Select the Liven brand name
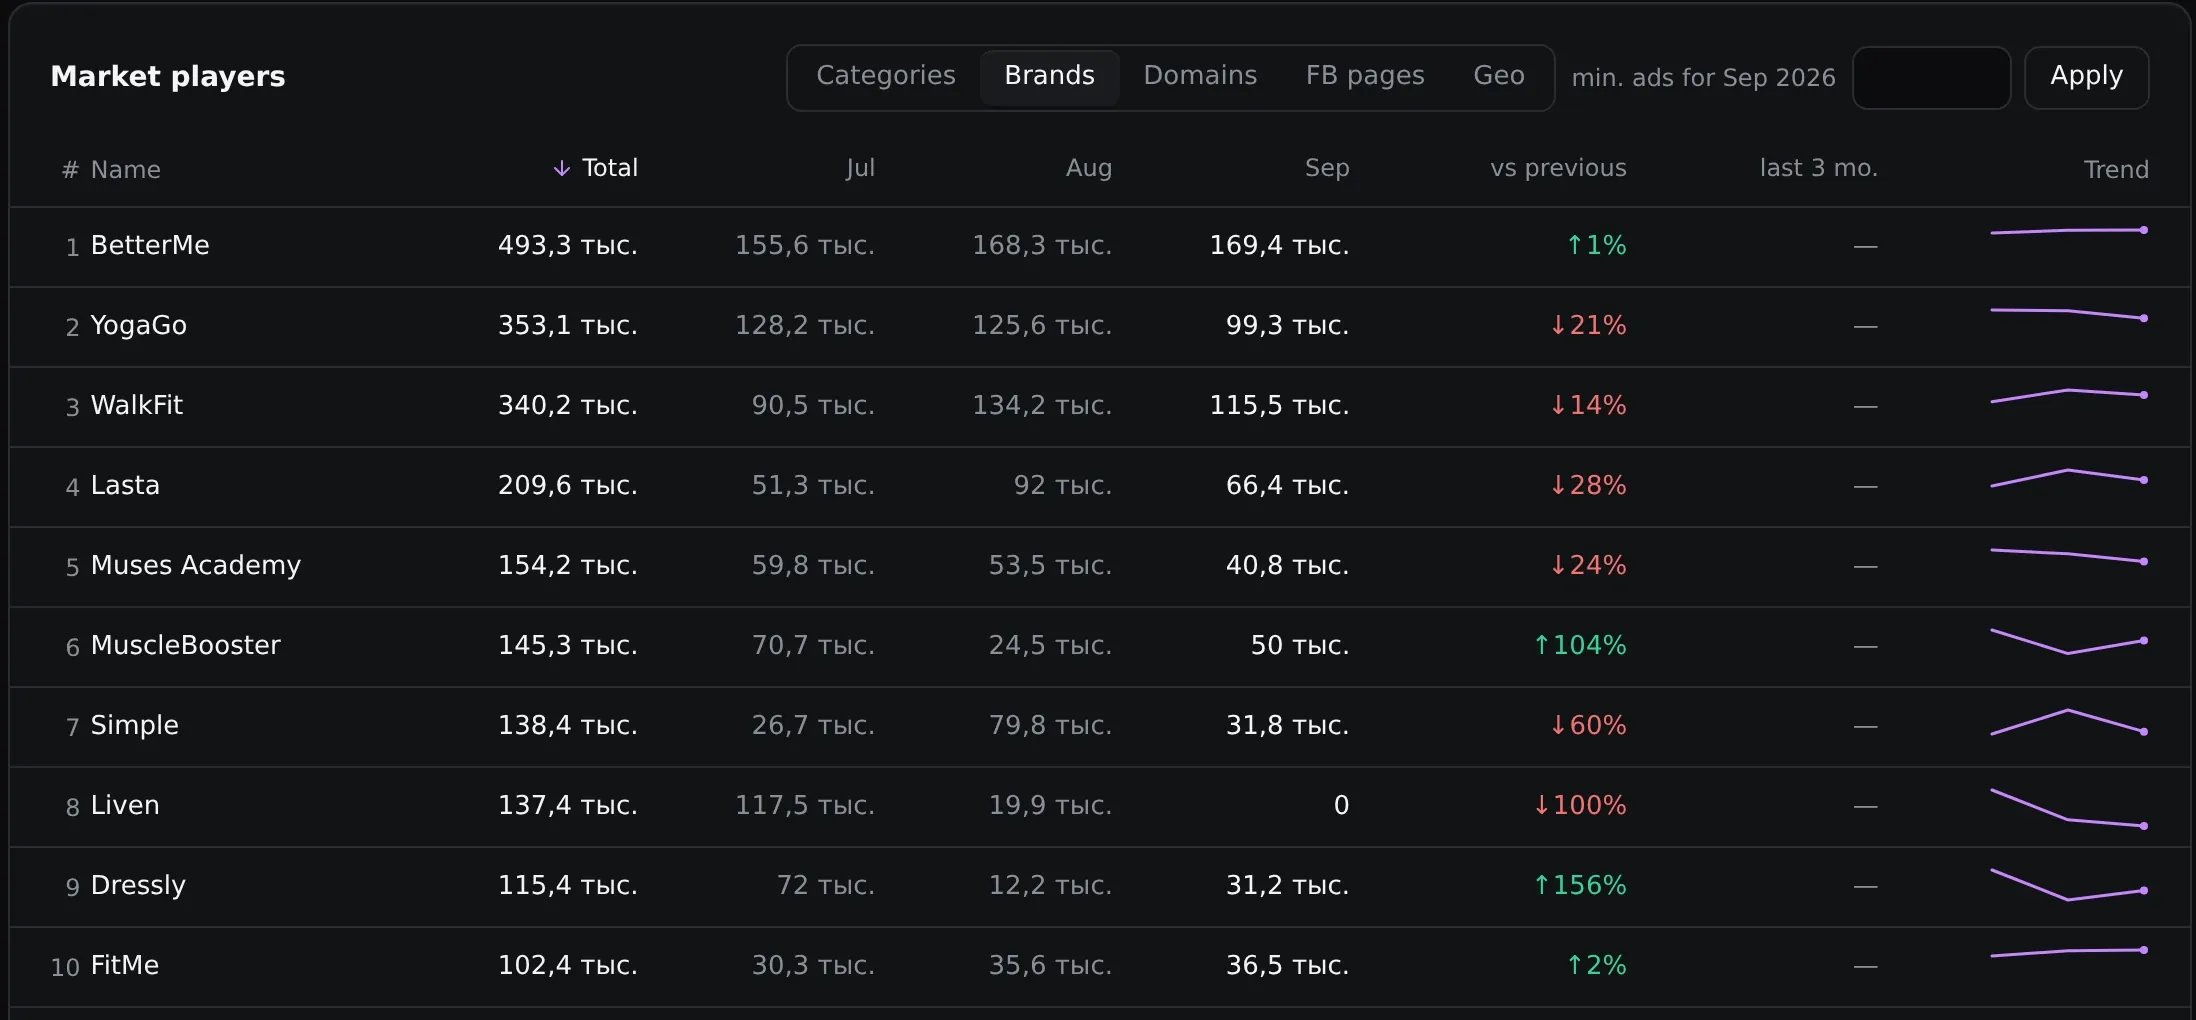The height and width of the screenshot is (1020, 2196). [125, 805]
